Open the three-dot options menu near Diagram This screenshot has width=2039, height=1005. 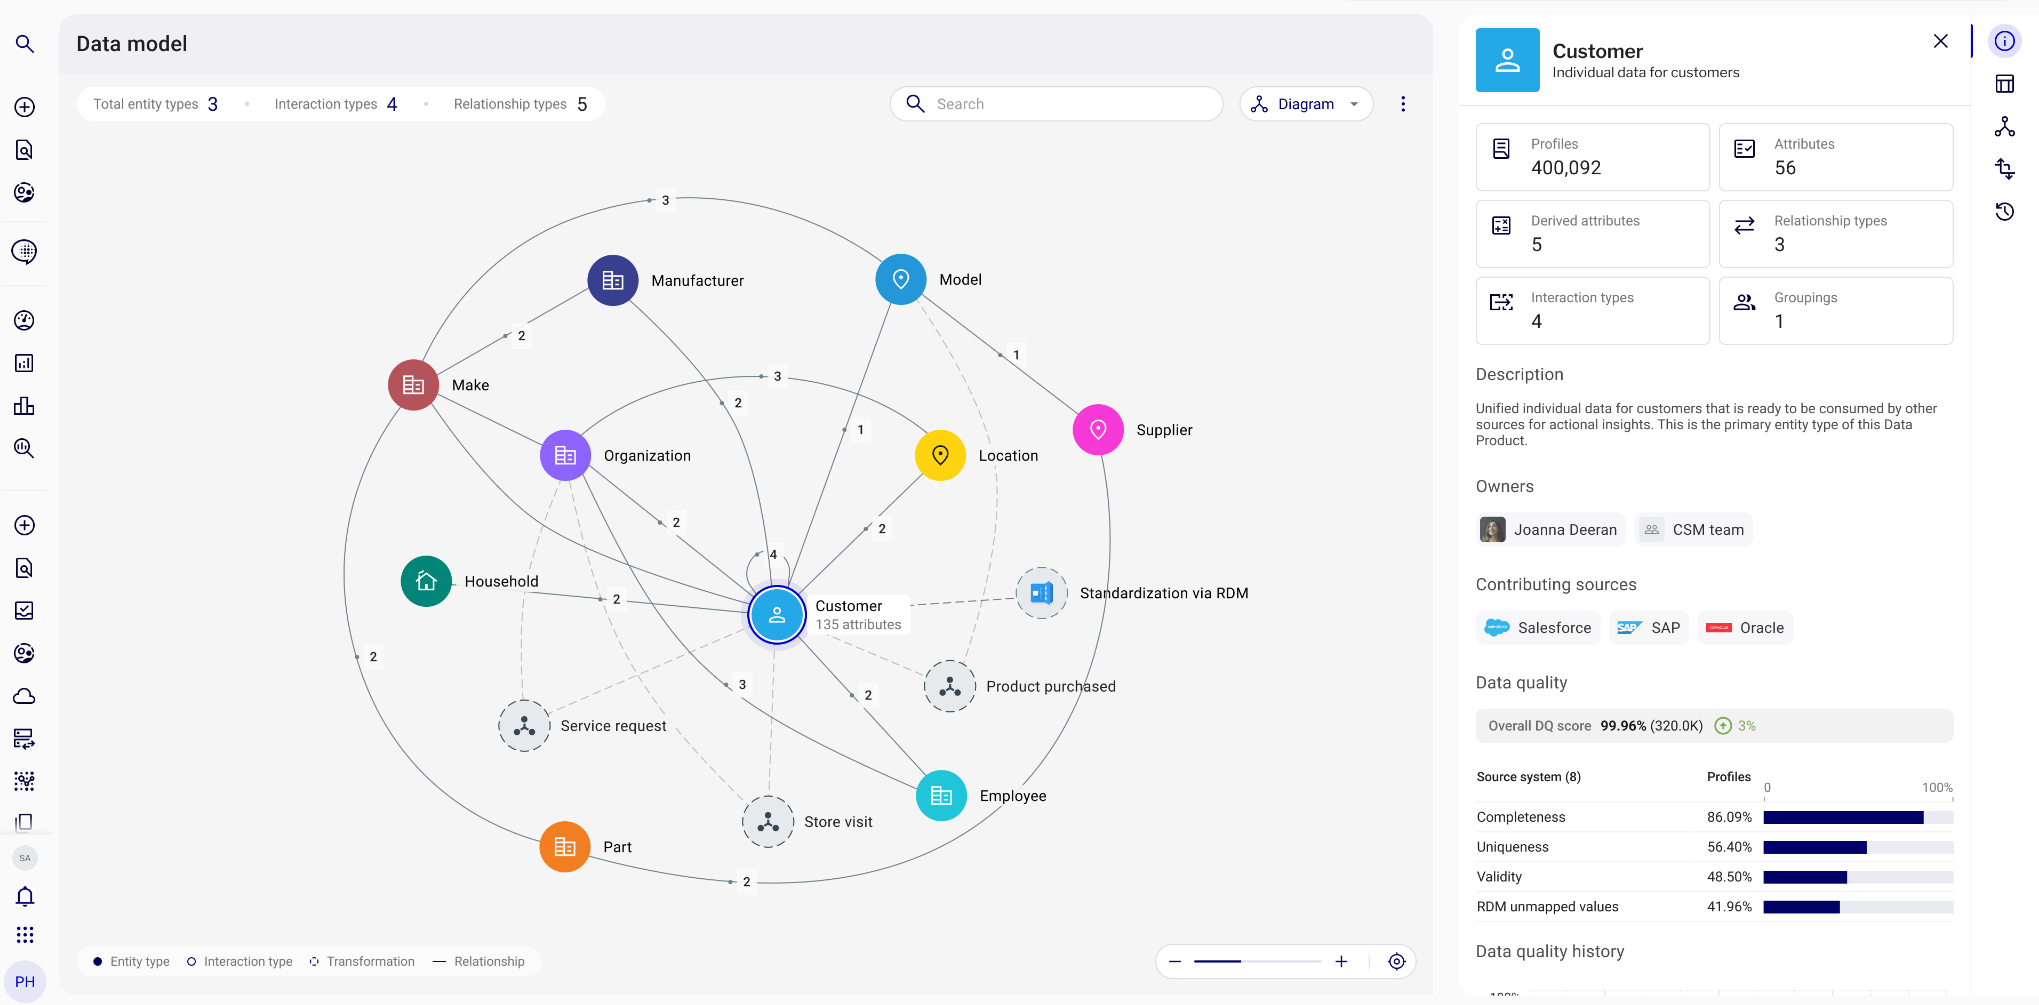coord(1403,103)
